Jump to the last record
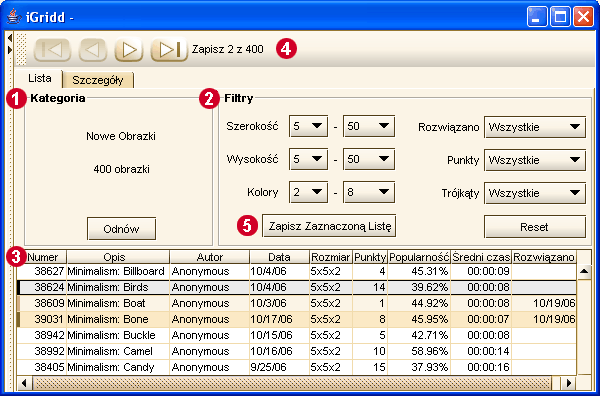The height and width of the screenshot is (396, 600). click(169, 50)
